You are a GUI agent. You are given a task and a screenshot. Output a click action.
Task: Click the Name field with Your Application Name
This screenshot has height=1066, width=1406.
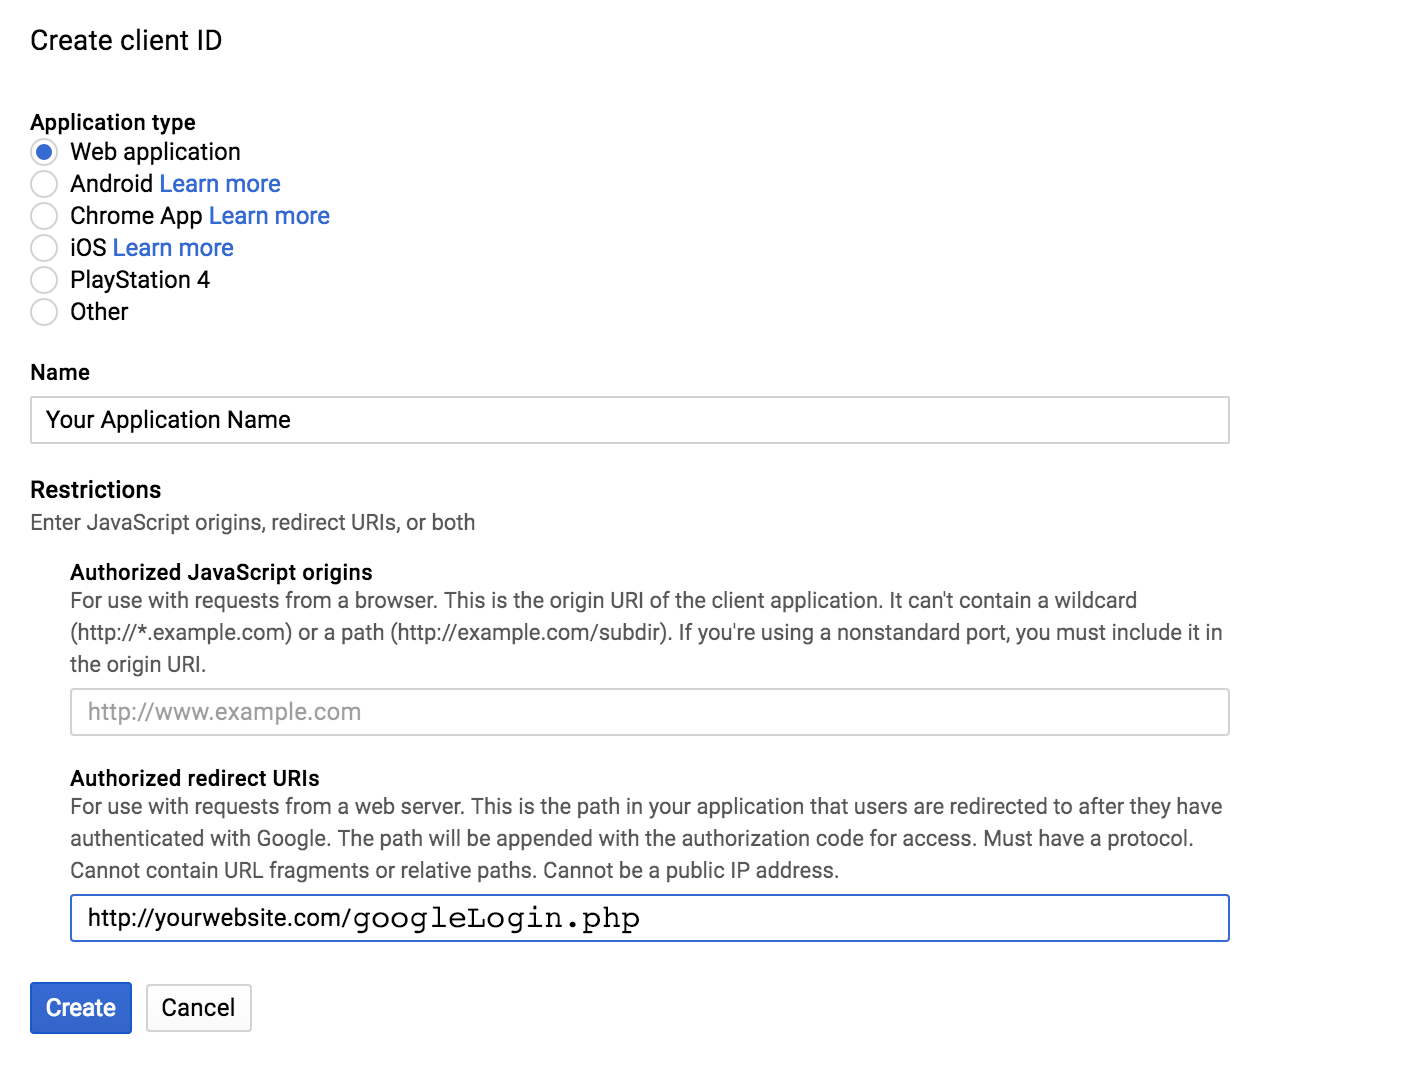click(629, 420)
